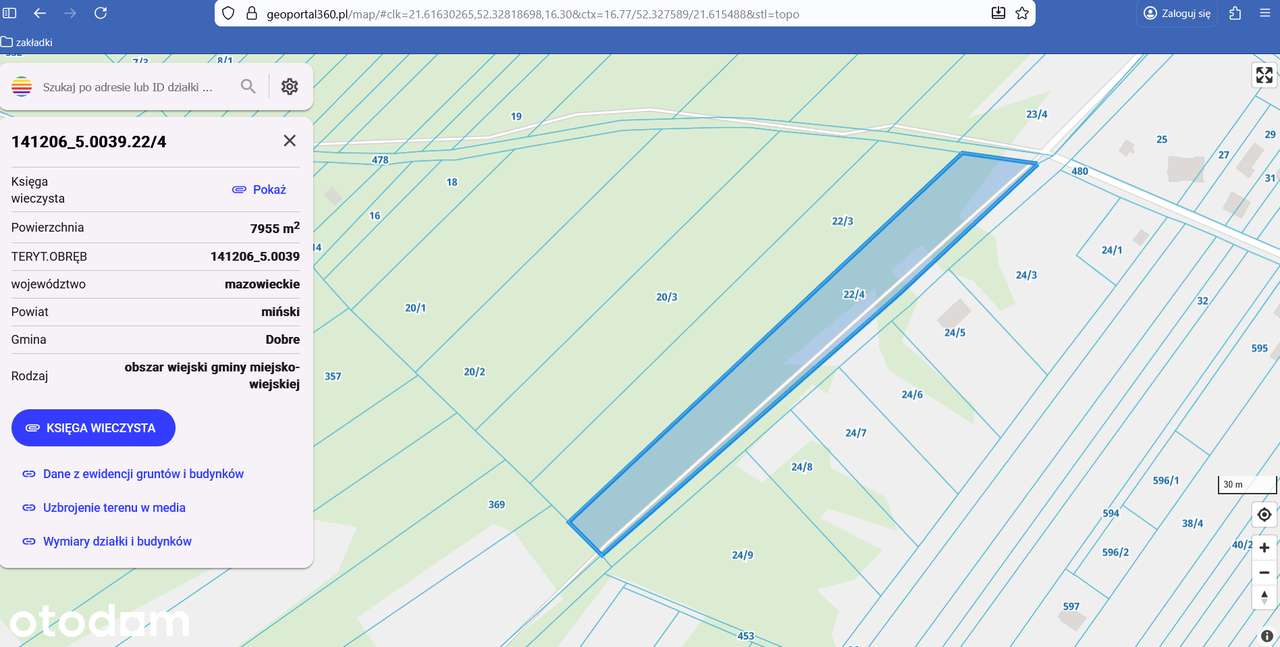Select parcel 20/2 on the map

click(474, 372)
